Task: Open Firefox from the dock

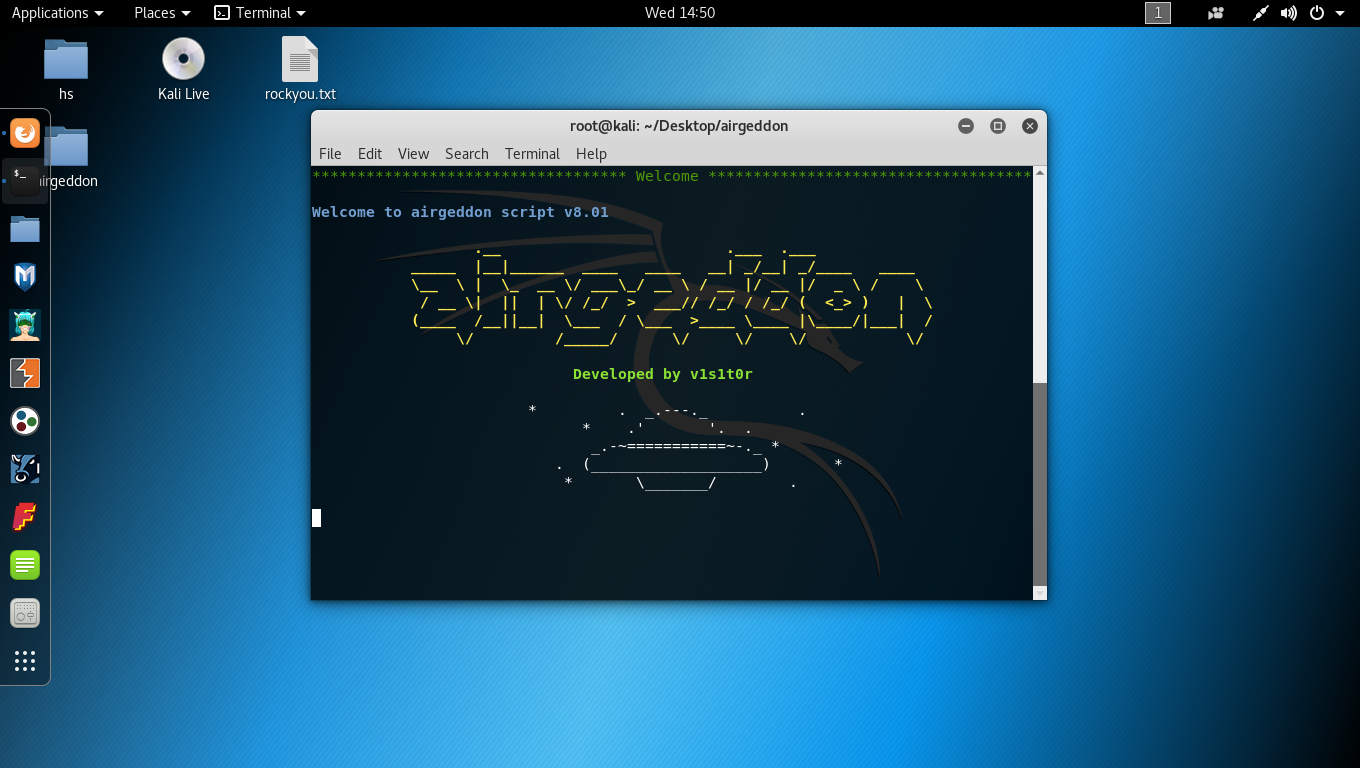Action: 25,133
